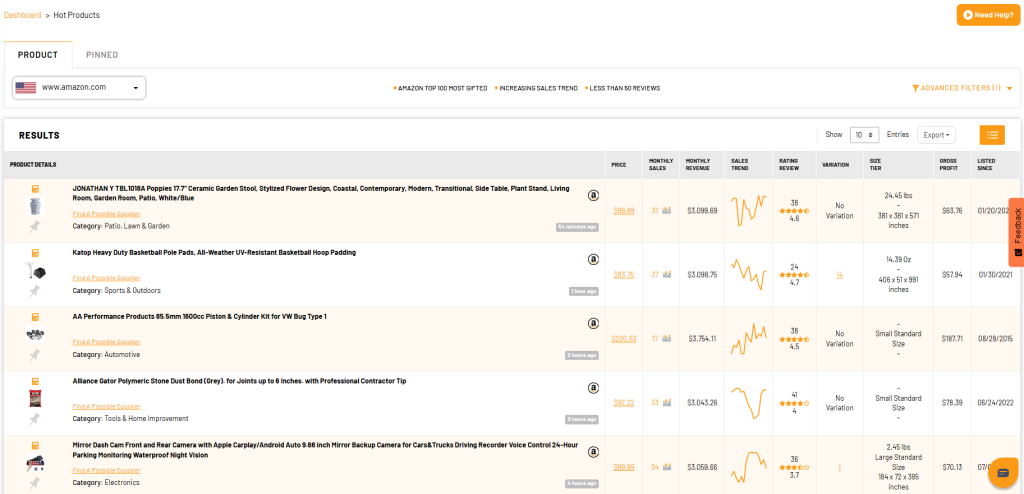
Task: View sales trend sparkline for JONATHAN Y stool
Action: click(x=748, y=210)
